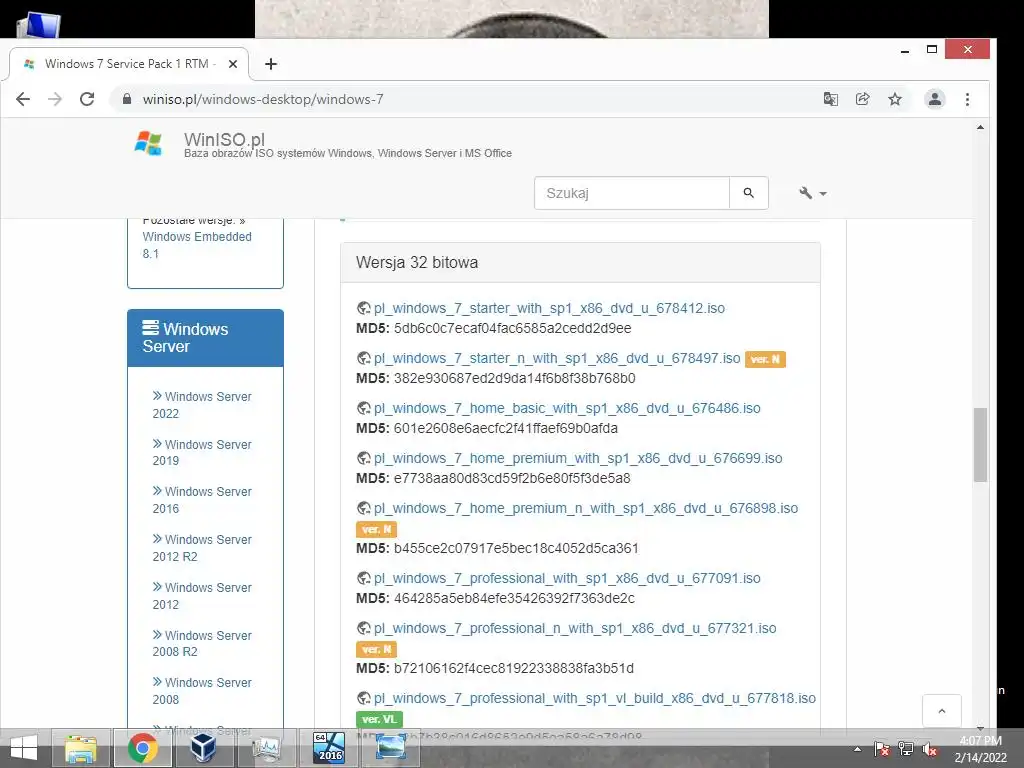Open the wrench tools dropdown
The image size is (1024, 768).
pos(812,193)
